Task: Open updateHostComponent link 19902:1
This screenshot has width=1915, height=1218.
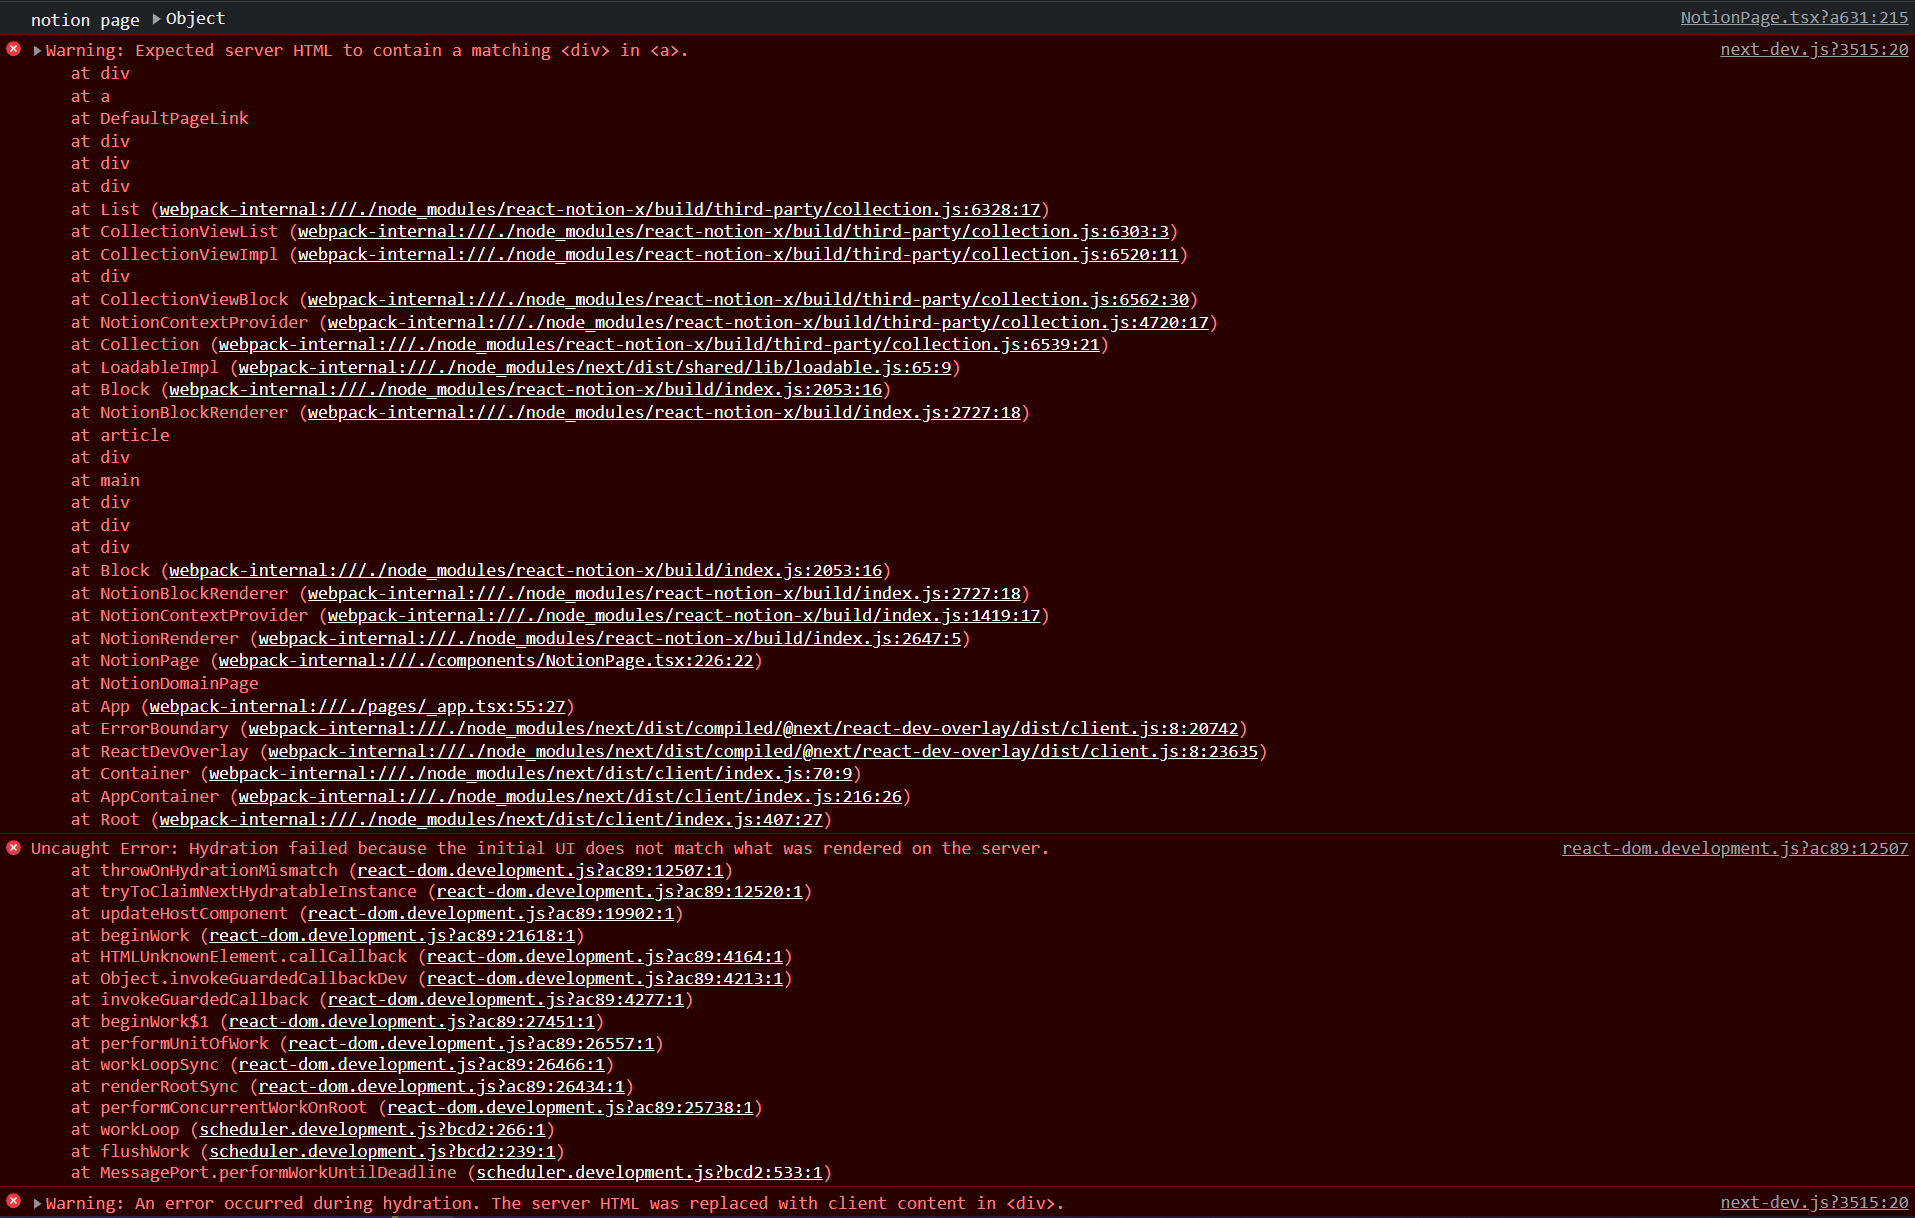Action: click(491, 913)
